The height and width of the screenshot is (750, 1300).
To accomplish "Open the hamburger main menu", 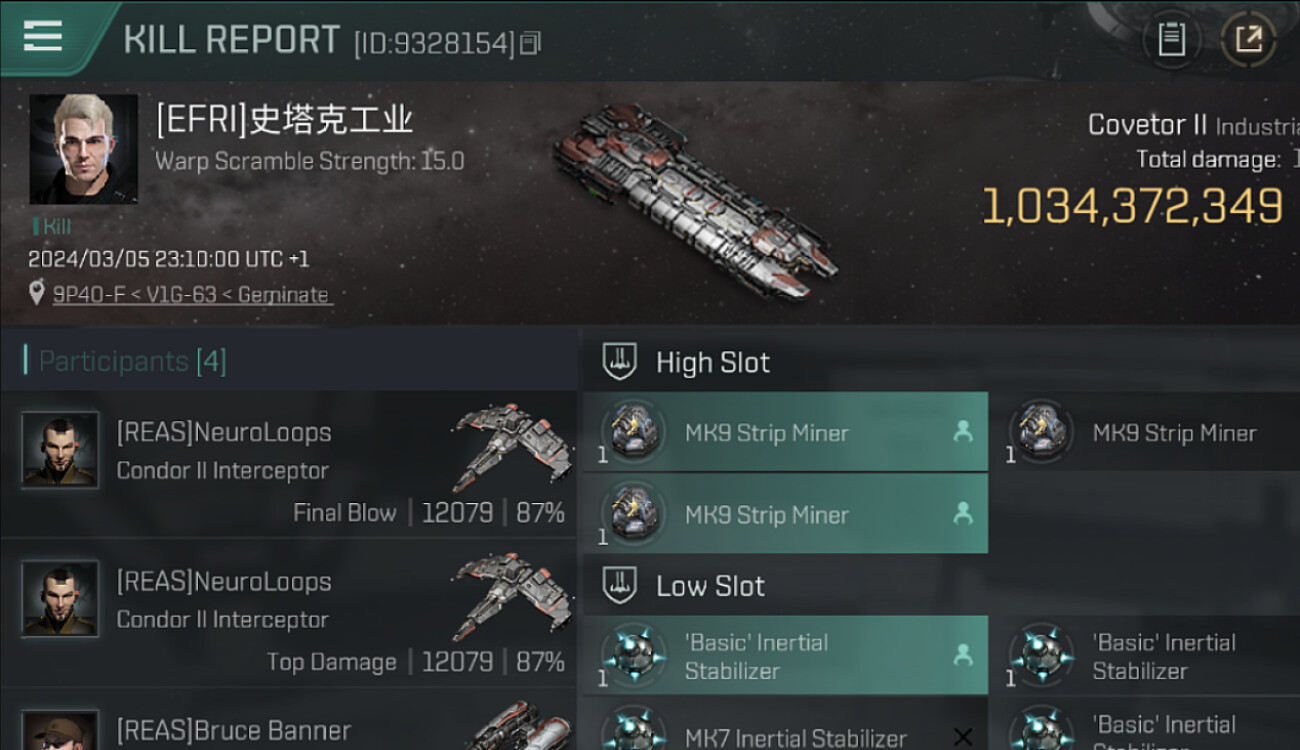I will [43, 37].
